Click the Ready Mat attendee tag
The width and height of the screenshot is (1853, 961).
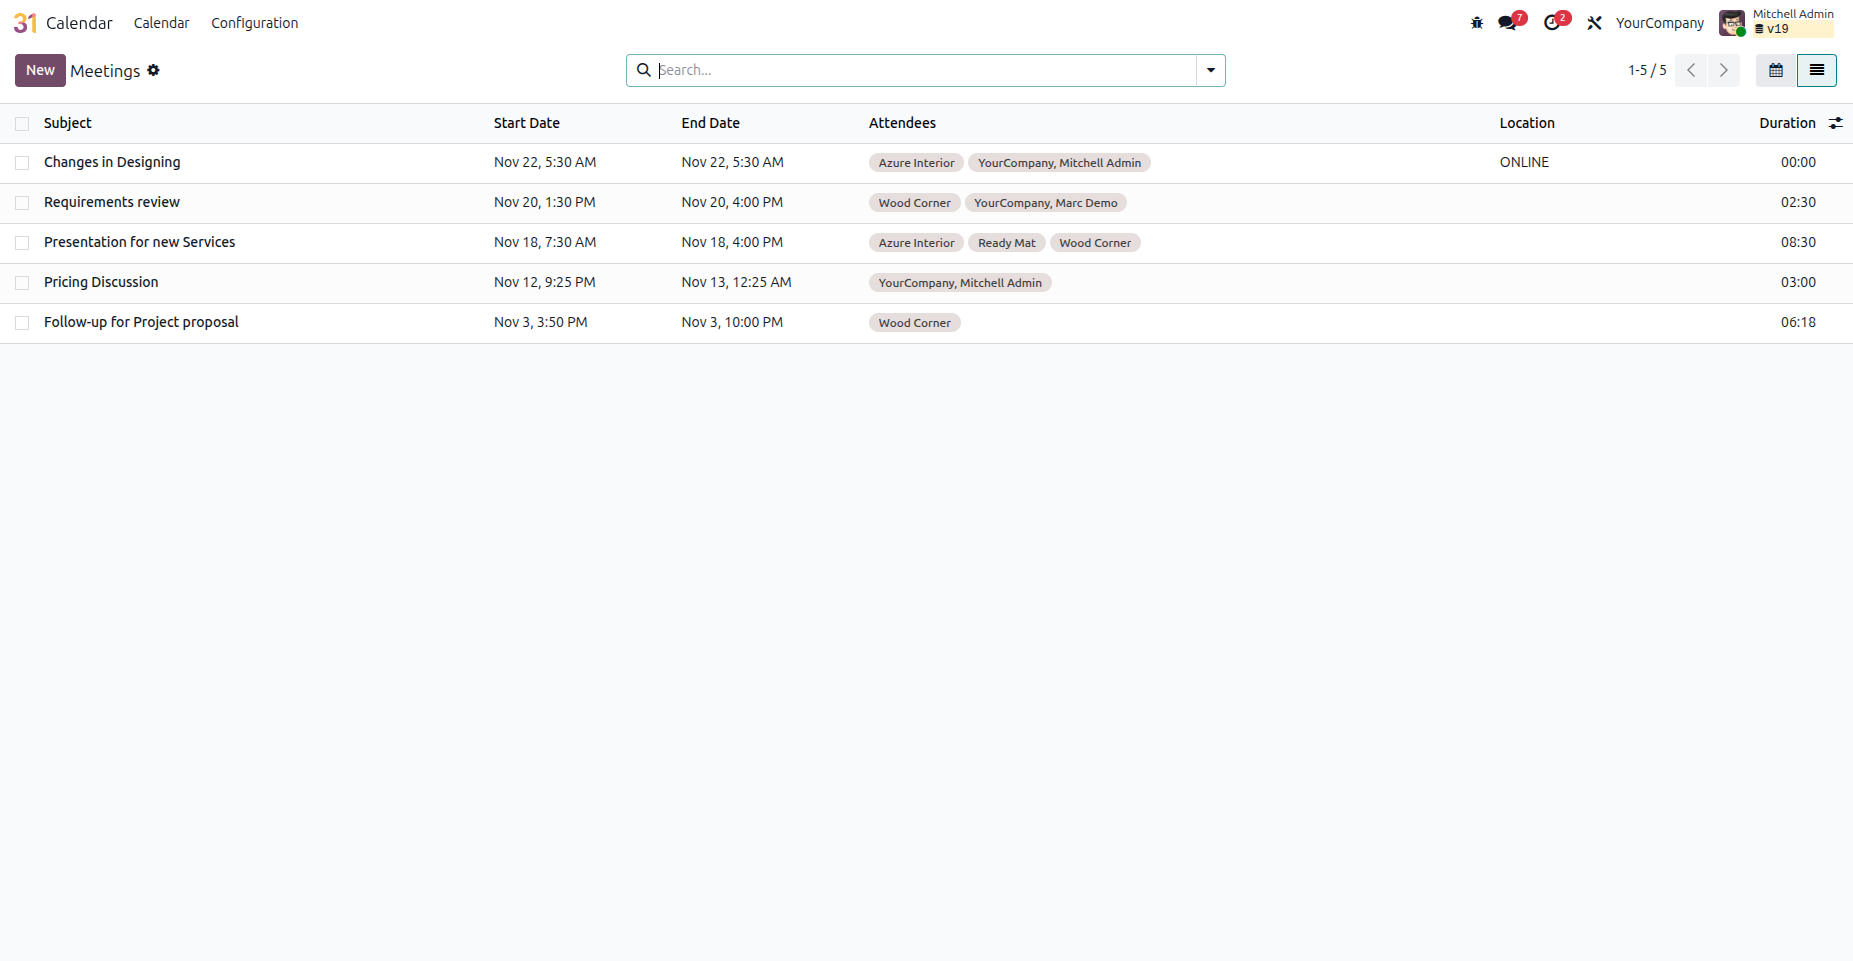pyautogui.click(x=1007, y=243)
